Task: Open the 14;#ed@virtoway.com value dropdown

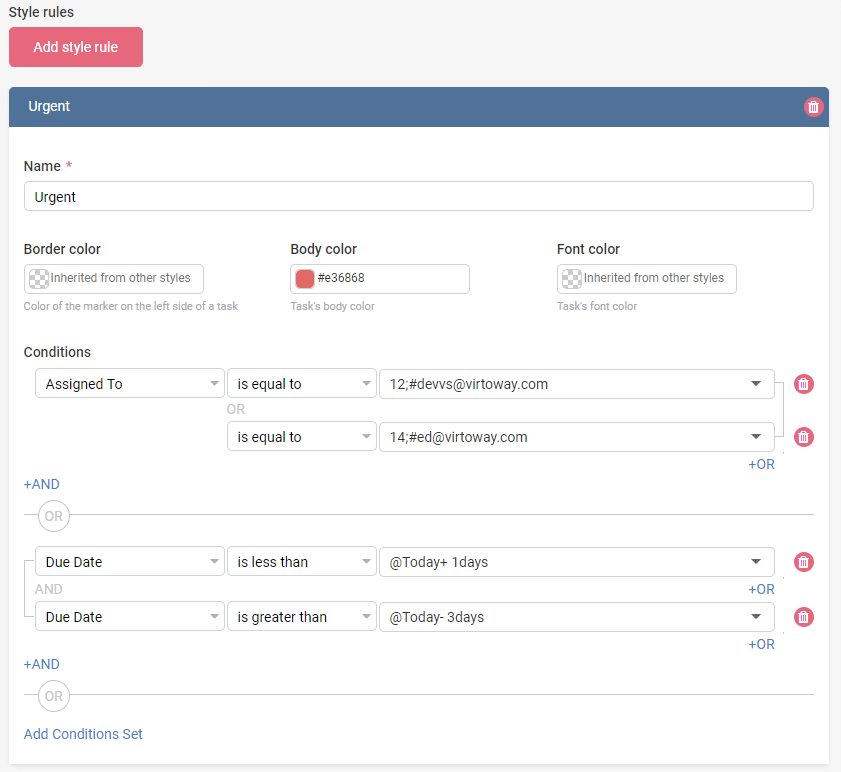Action: click(577, 437)
